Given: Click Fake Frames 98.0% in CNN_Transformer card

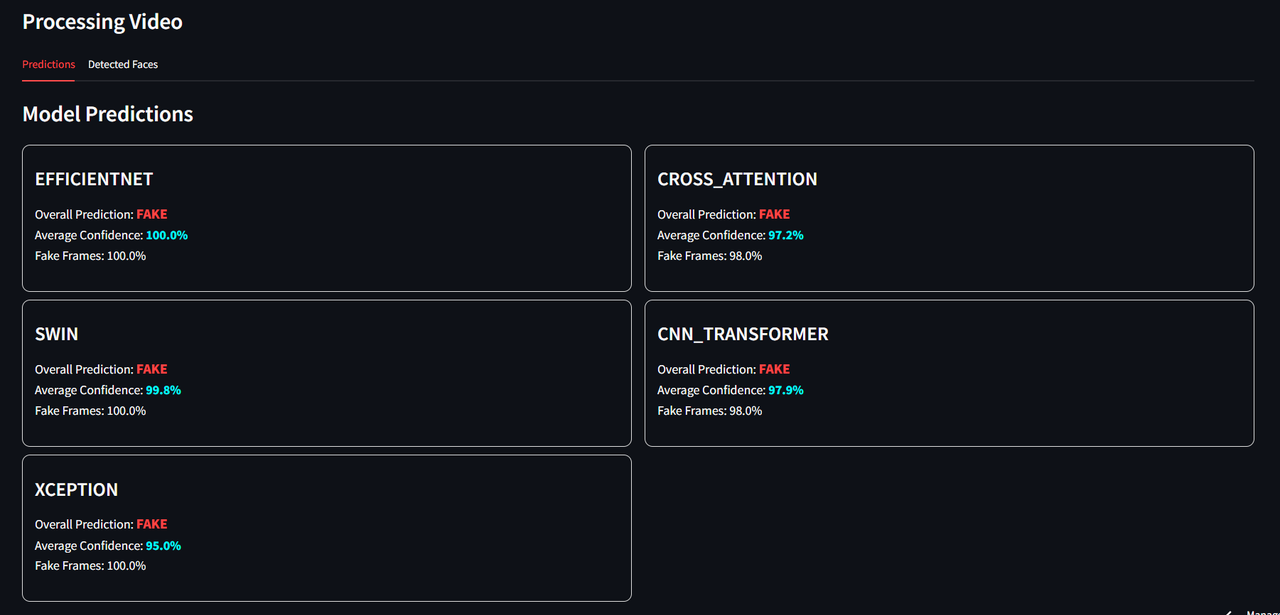Looking at the screenshot, I should [x=710, y=411].
